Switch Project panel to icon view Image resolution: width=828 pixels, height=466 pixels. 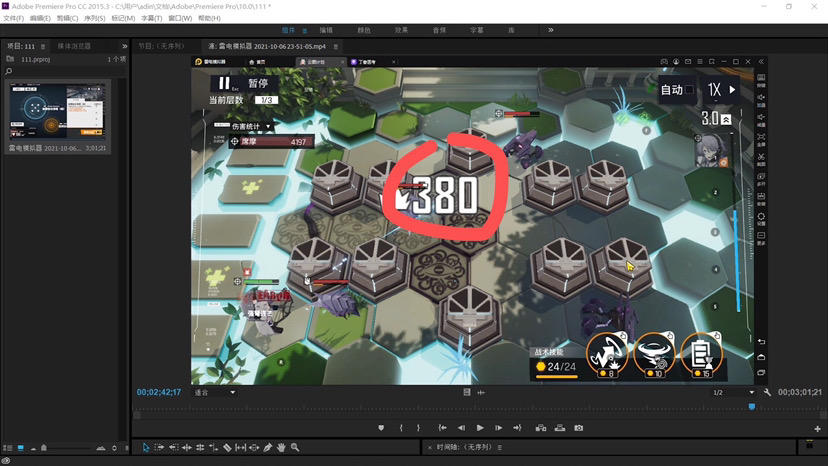click(x=21, y=448)
